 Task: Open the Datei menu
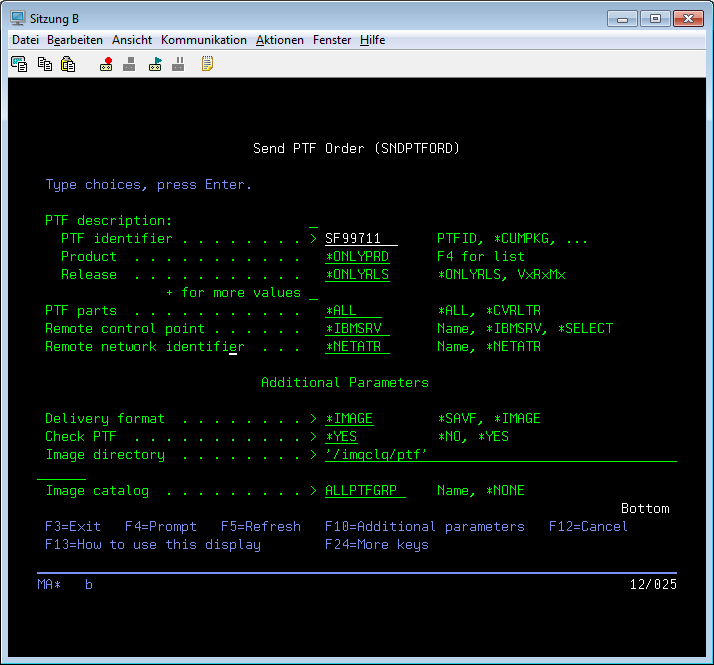tap(25, 40)
